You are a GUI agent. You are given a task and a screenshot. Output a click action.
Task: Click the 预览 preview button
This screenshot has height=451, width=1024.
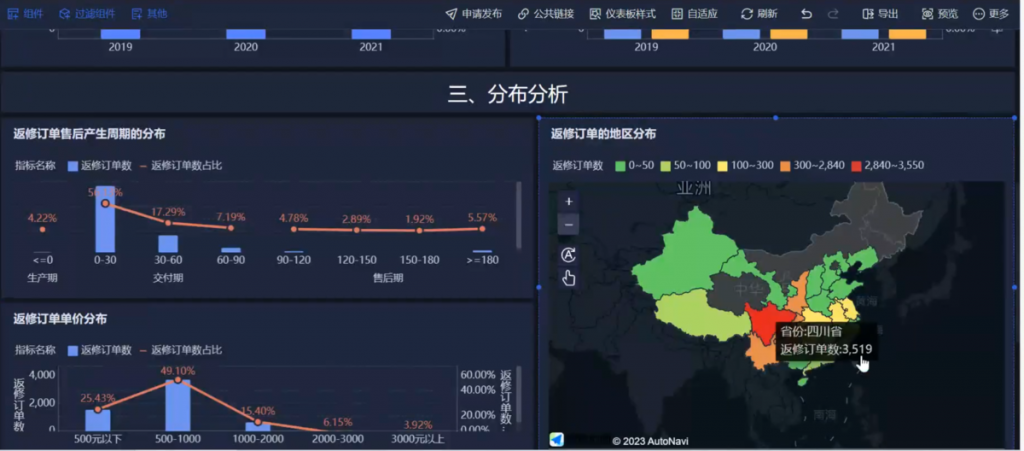tap(940, 14)
